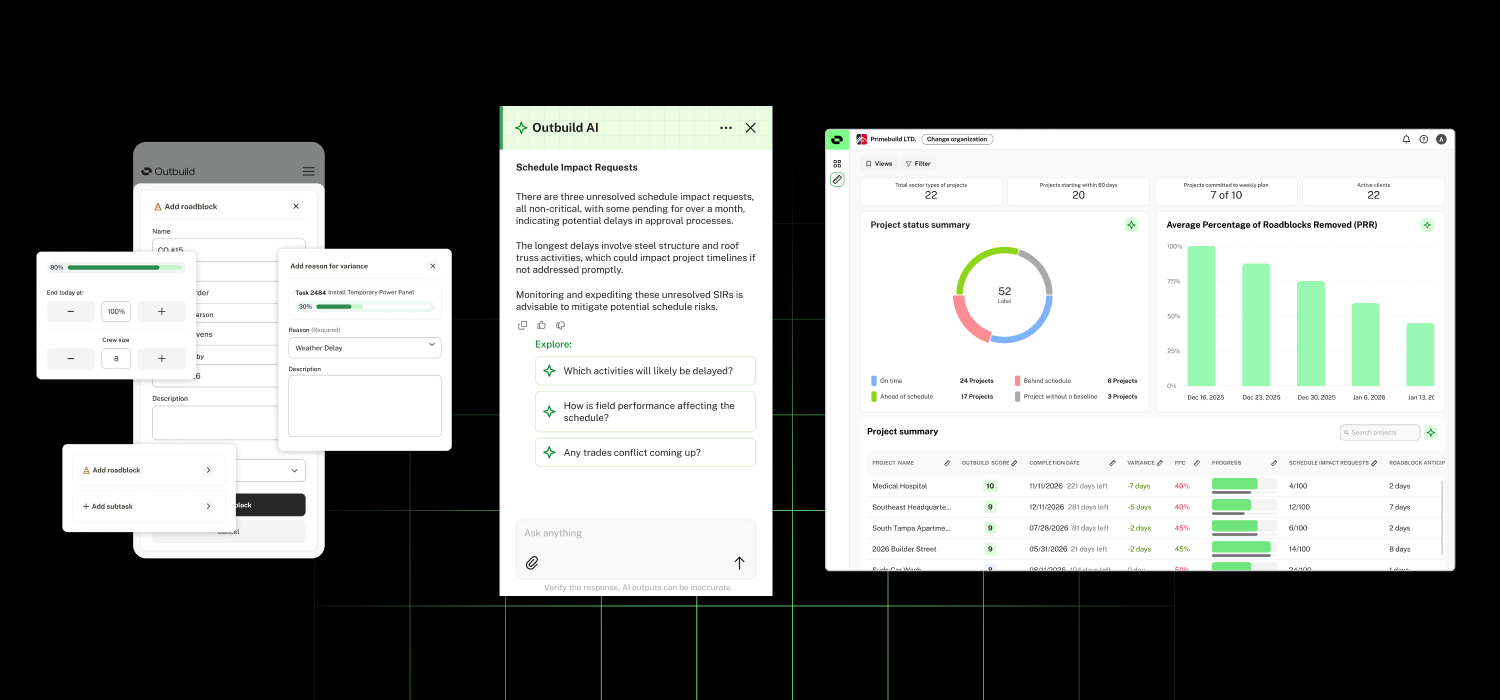Attach a file with the paperclip icon
Image resolution: width=1500 pixels, height=700 pixels.
(532, 563)
